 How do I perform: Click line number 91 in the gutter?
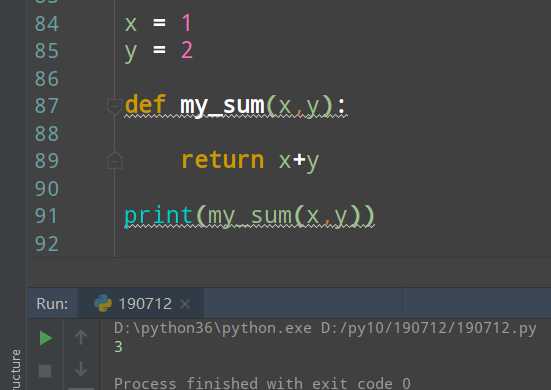point(46,216)
